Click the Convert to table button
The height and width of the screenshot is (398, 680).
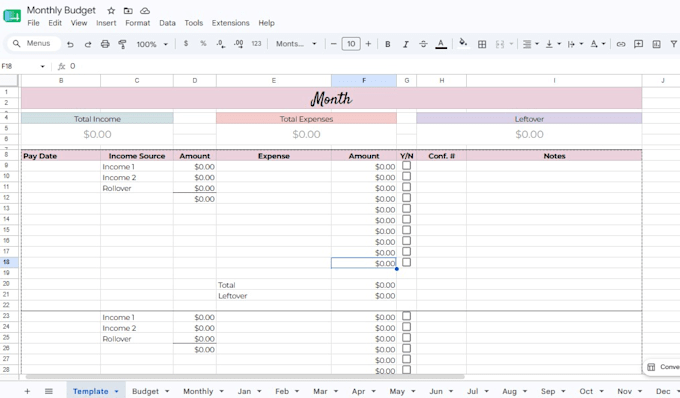click(662, 367)
